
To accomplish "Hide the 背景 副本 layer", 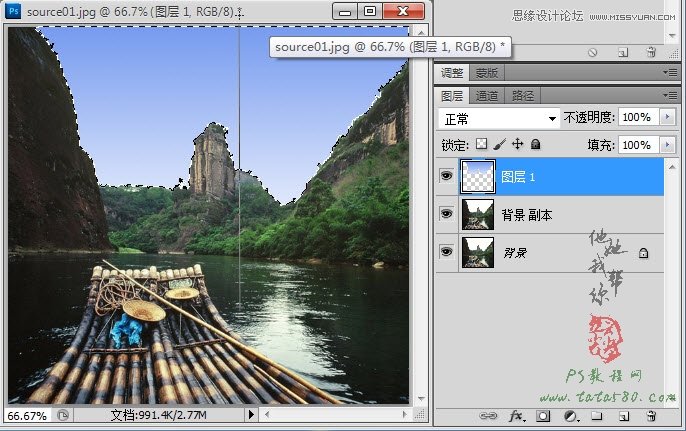I will click(x=446, y=214).
